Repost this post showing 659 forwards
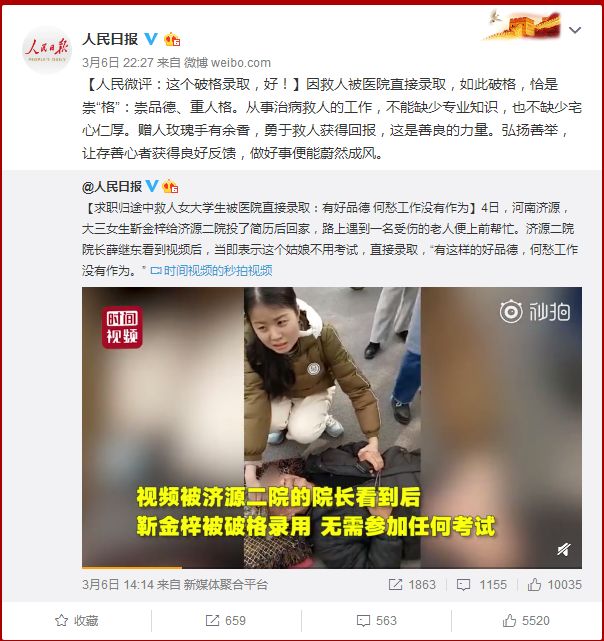This screenshot has width=604, height=641. 226,621
